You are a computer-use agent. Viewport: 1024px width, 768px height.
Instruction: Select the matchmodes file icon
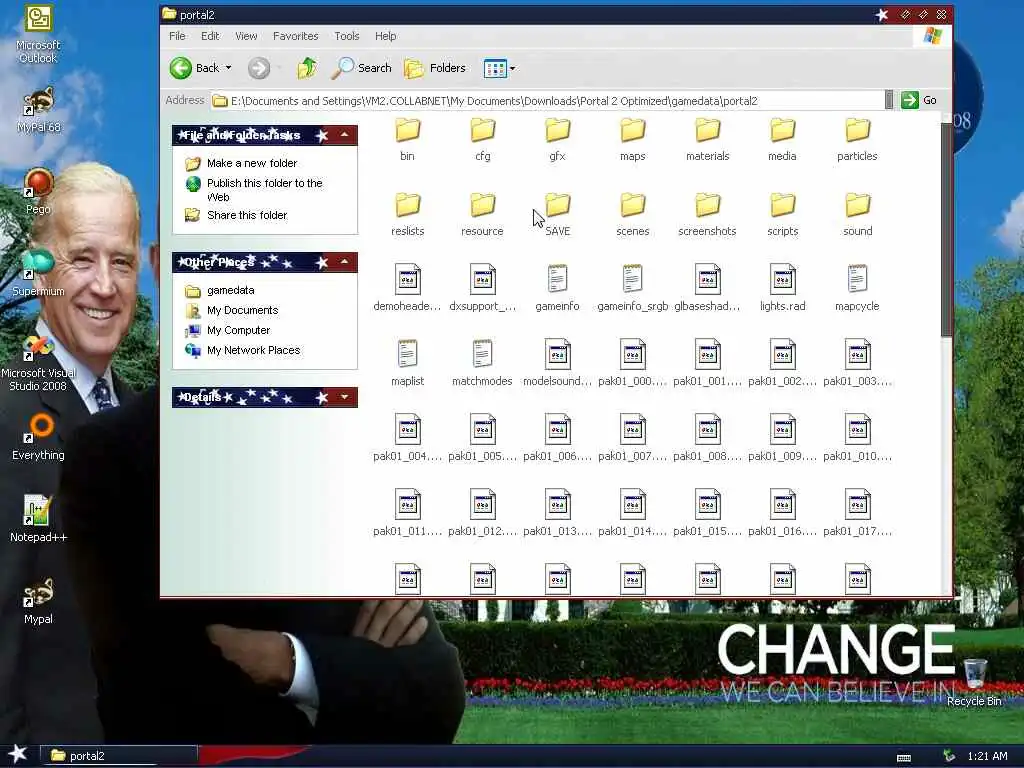coord(482,354)
